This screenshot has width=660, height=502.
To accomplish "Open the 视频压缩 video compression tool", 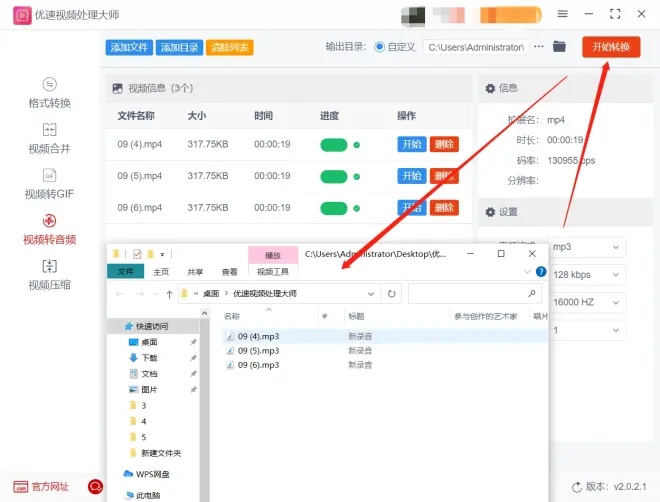I will tap(49, 274).
